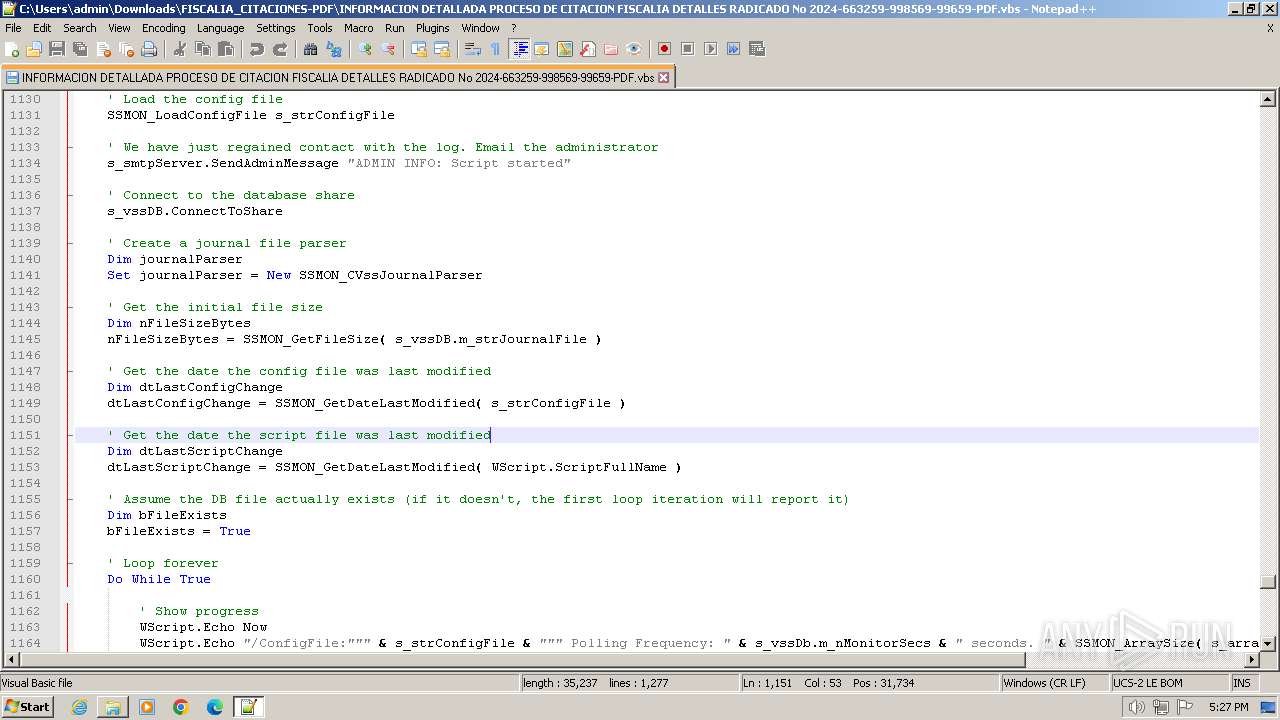This screenshot has width=1280, height=720.
Task: Open the Replace toolbar icon
Action: [334, 49]
